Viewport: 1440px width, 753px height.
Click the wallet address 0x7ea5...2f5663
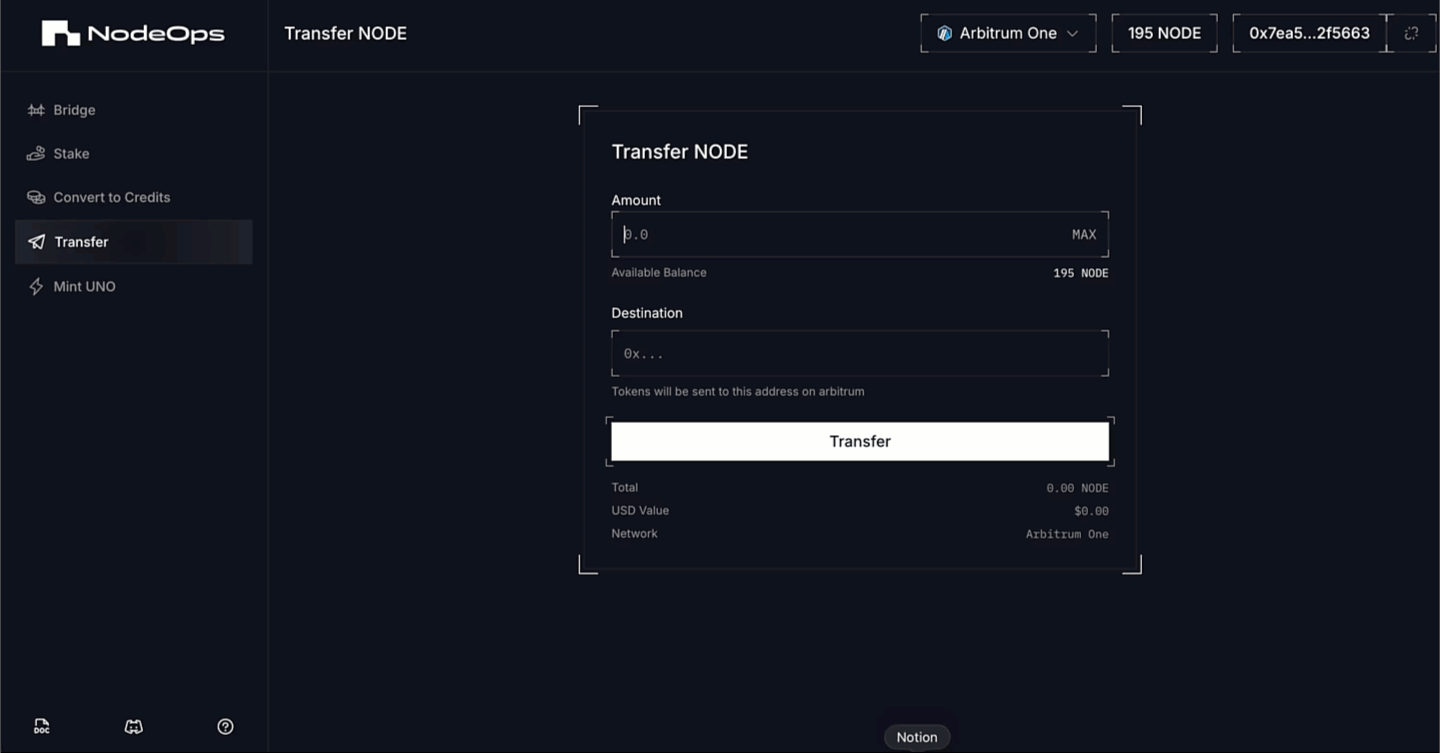[1309, 33]
